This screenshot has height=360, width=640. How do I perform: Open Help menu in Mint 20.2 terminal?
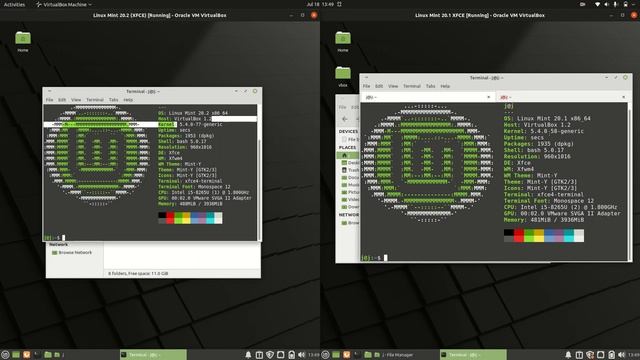[x=128, y=100]
